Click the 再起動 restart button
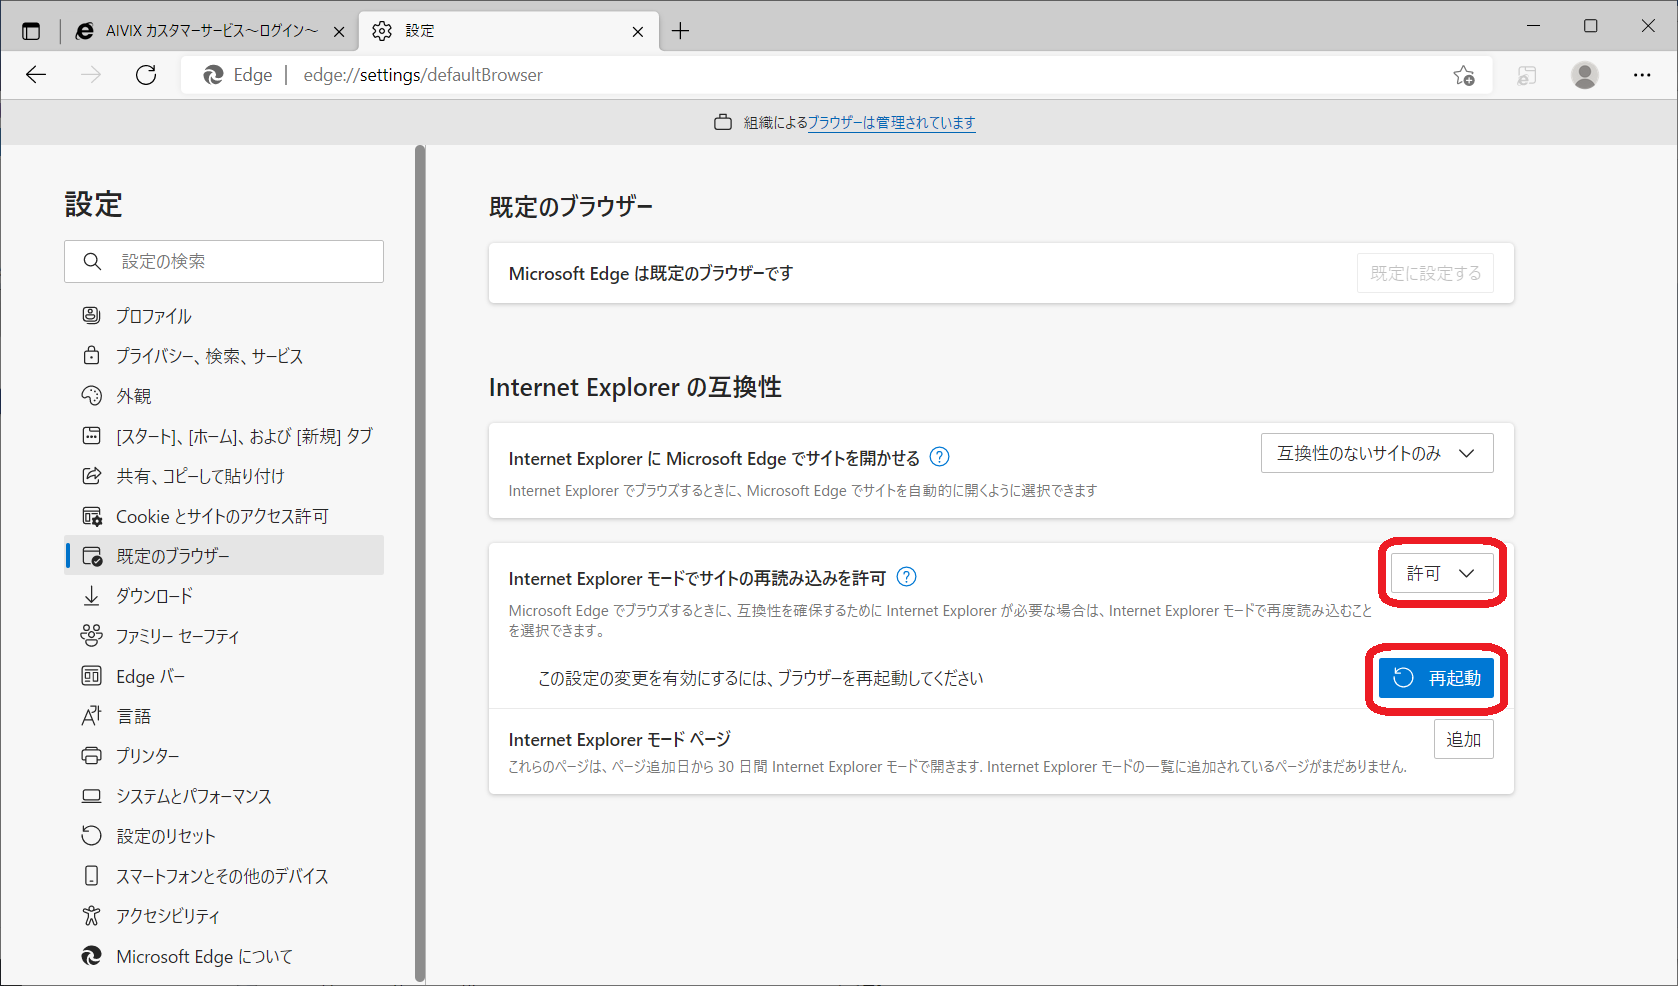Screen dimensions: 1678x986 (x=1436, y=678)
